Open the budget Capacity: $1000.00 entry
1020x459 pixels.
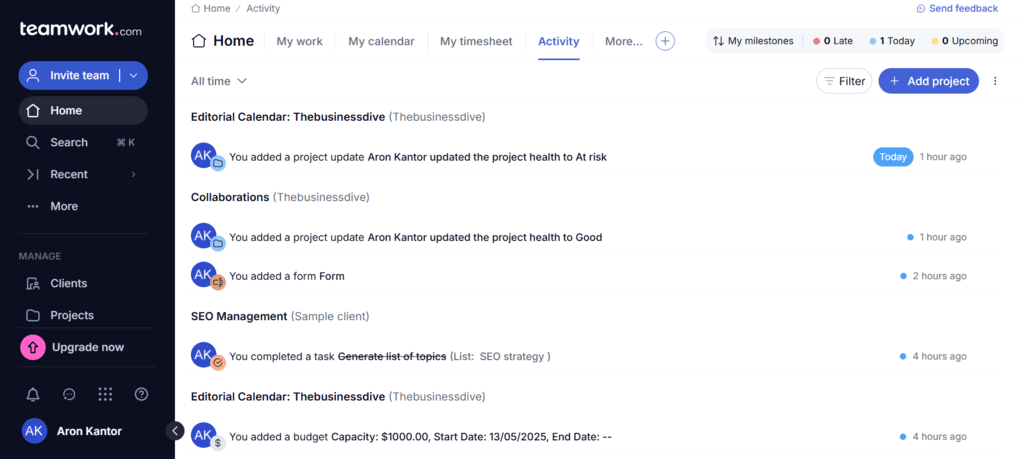pyautogui.click(x=472, y=437)
